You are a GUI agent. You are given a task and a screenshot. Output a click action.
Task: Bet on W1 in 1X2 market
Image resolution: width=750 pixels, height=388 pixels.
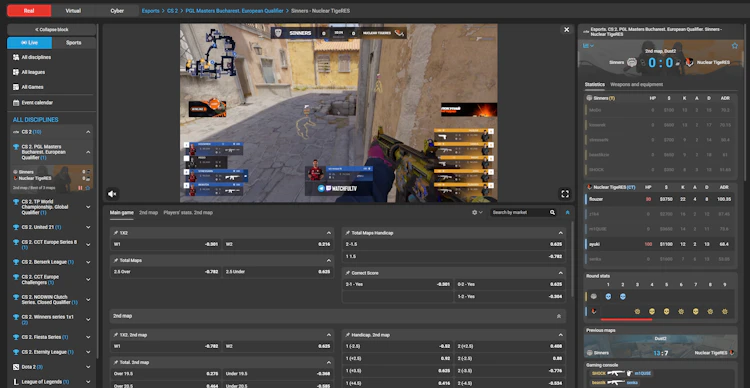[166, 244]
